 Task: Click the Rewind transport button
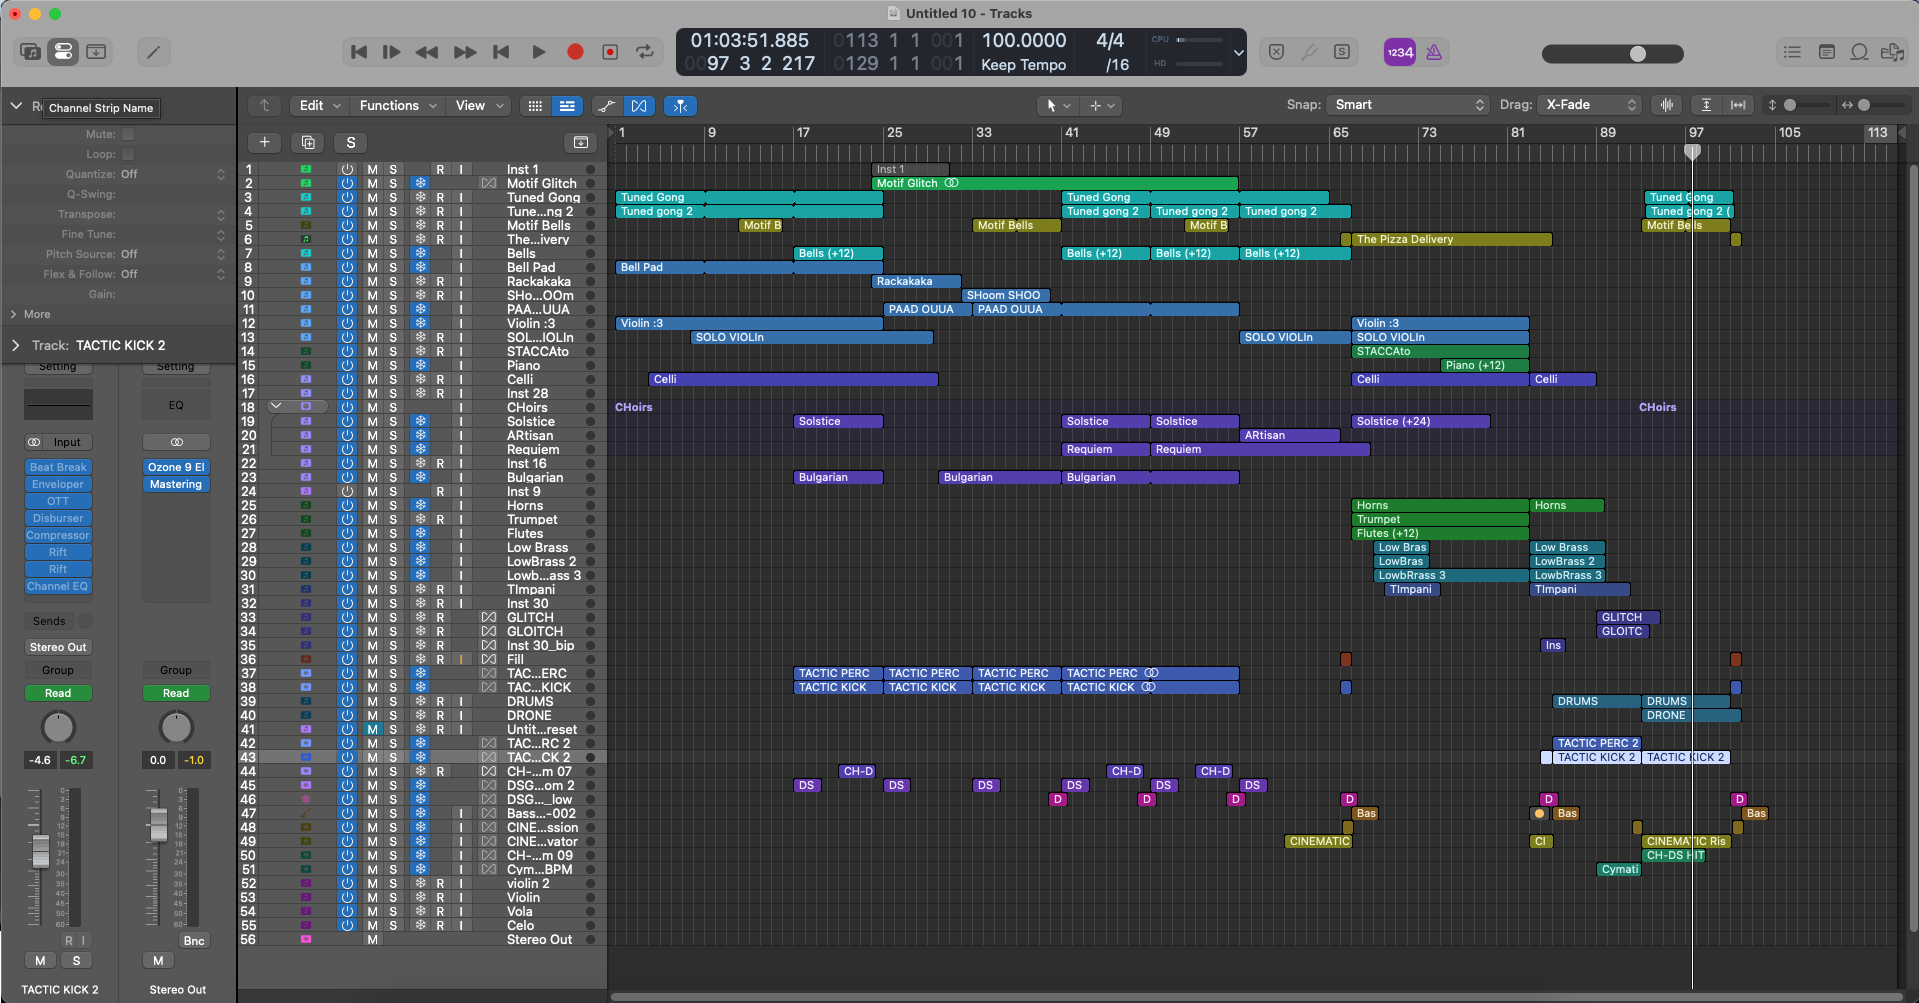427,52
